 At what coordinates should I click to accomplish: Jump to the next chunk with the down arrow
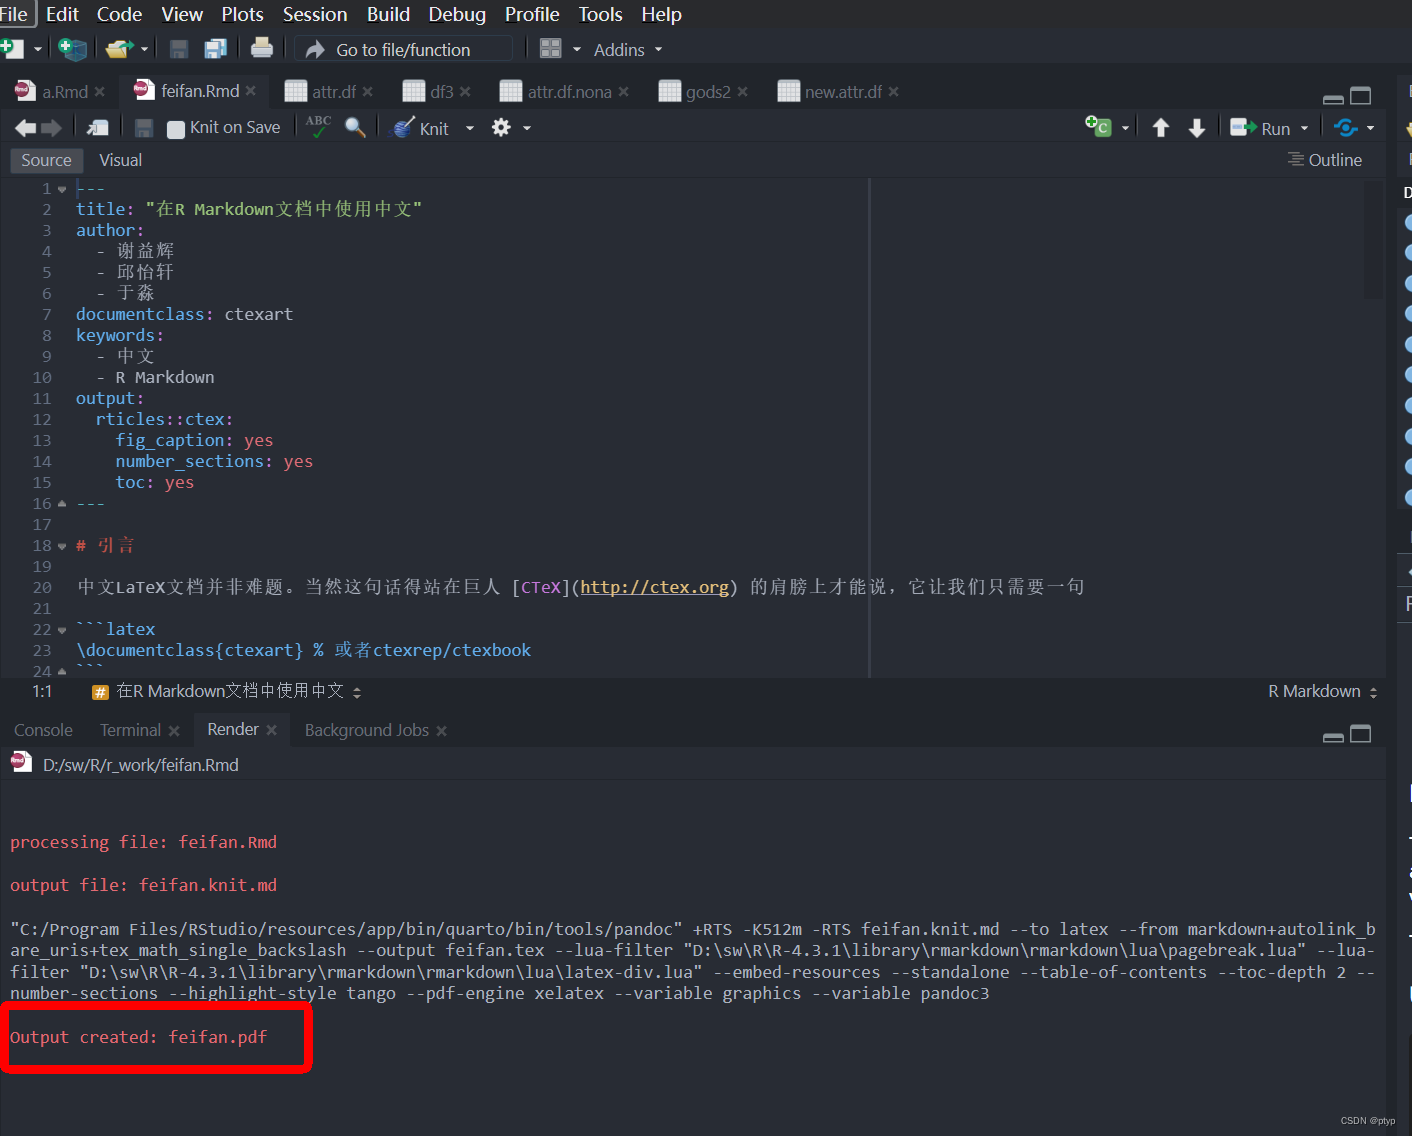click(1197, 128)
